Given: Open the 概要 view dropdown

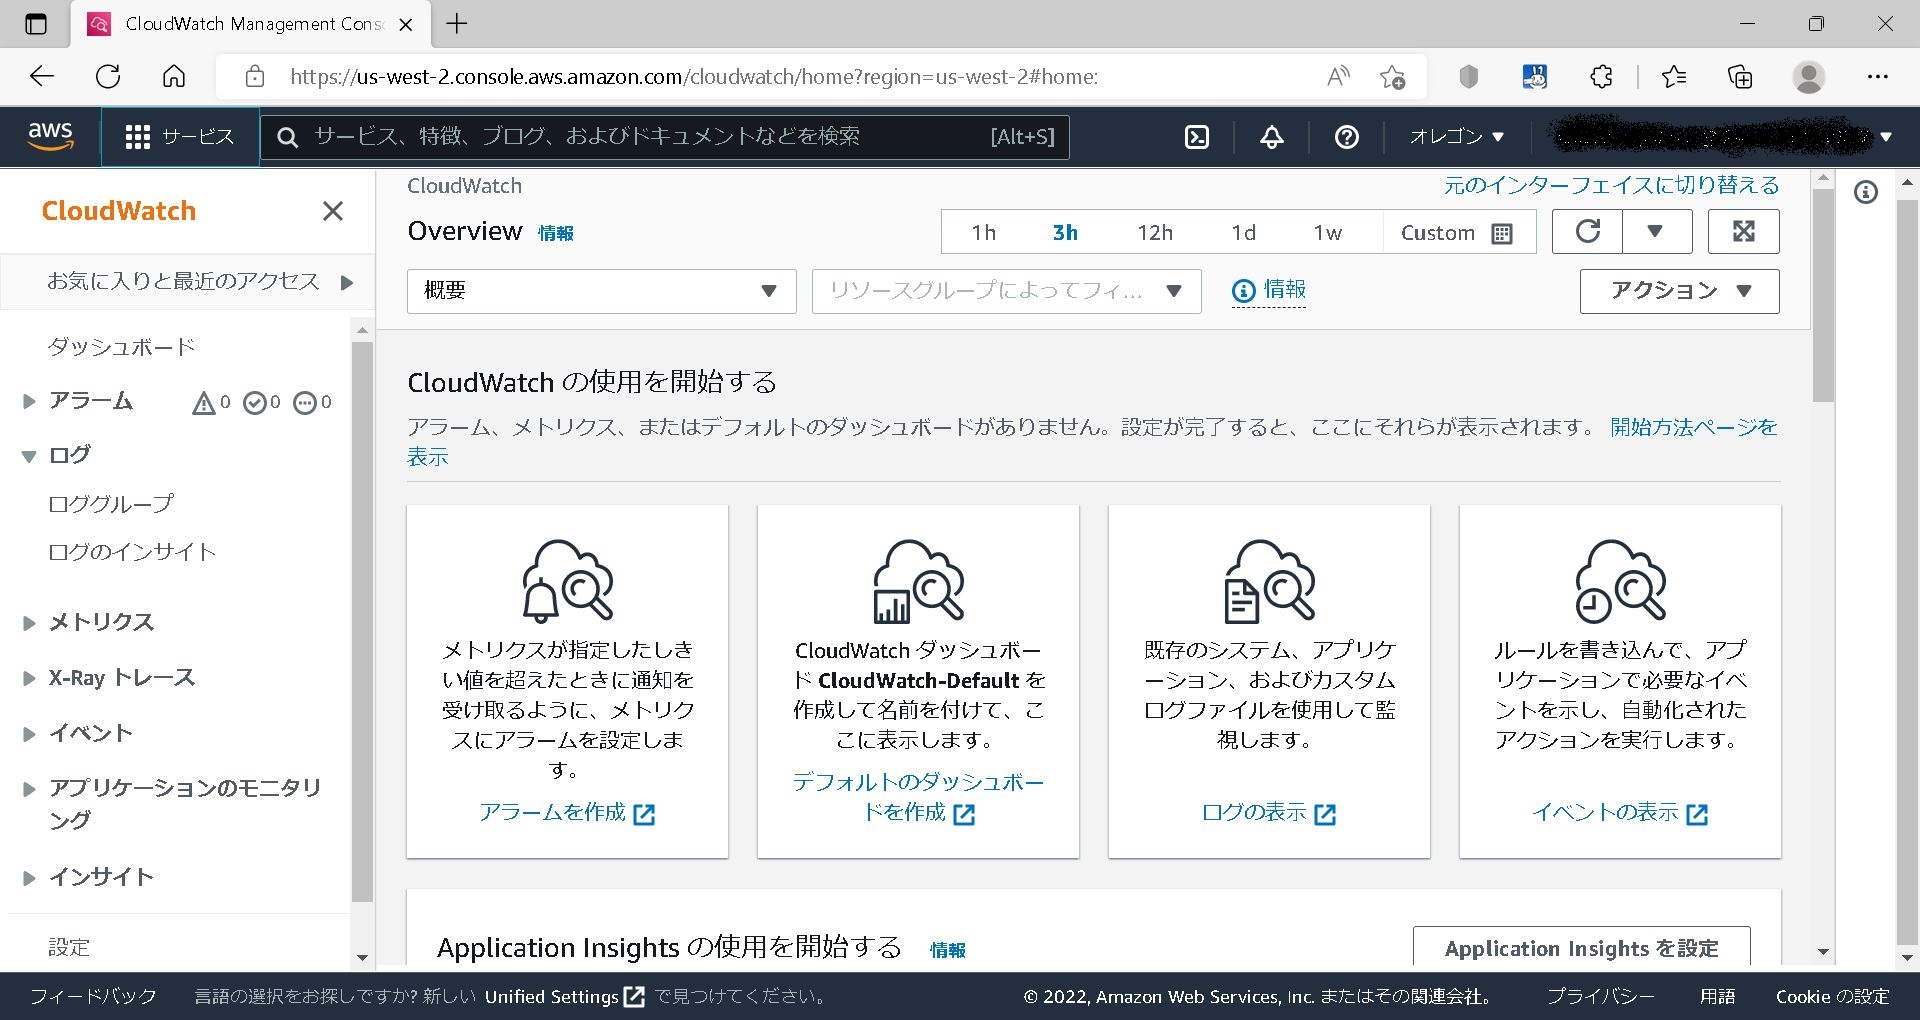Looking at the screenshot, I should click(x=602, y=291).
